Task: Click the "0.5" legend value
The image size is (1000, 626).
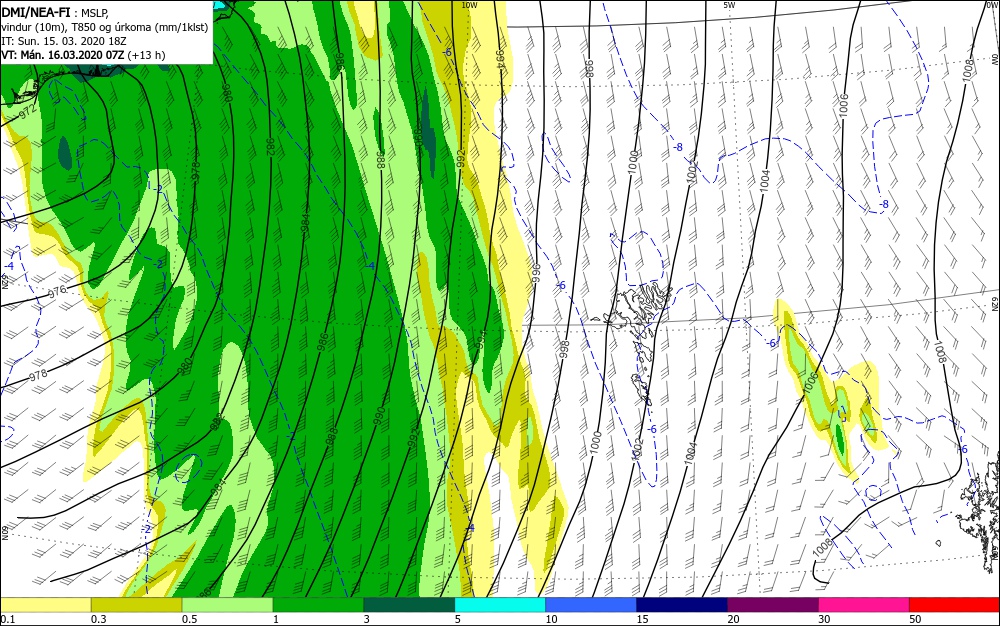Action: (x=189, y=619)
